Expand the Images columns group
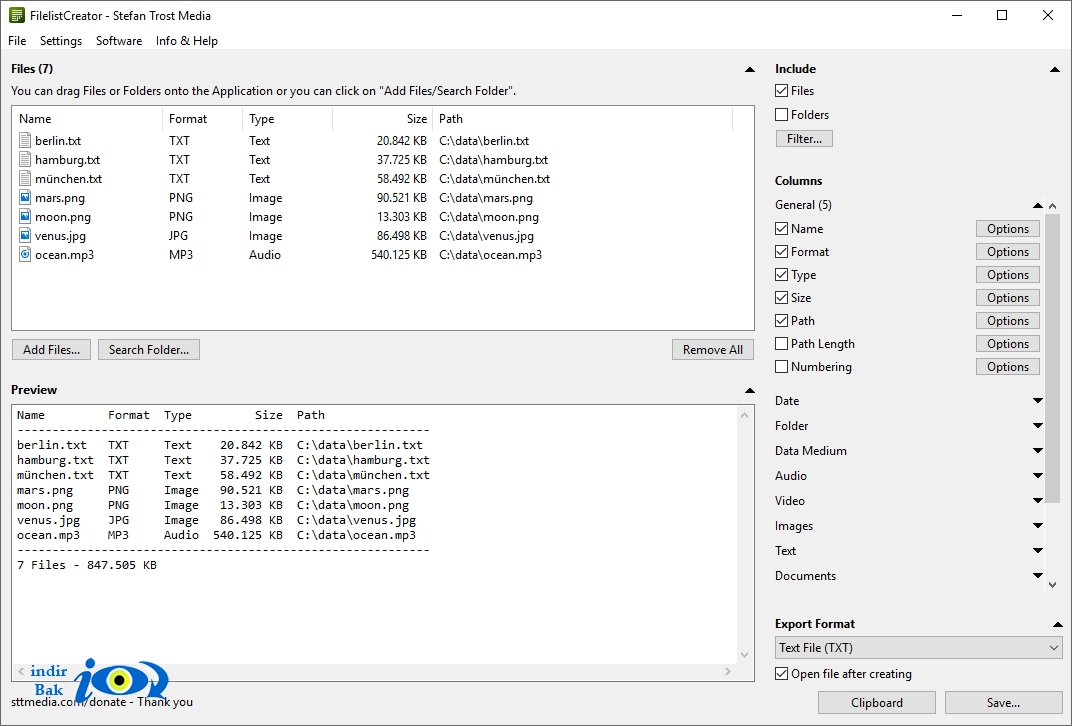This screenshot has height=726, width=1072. coord(1037,526)
